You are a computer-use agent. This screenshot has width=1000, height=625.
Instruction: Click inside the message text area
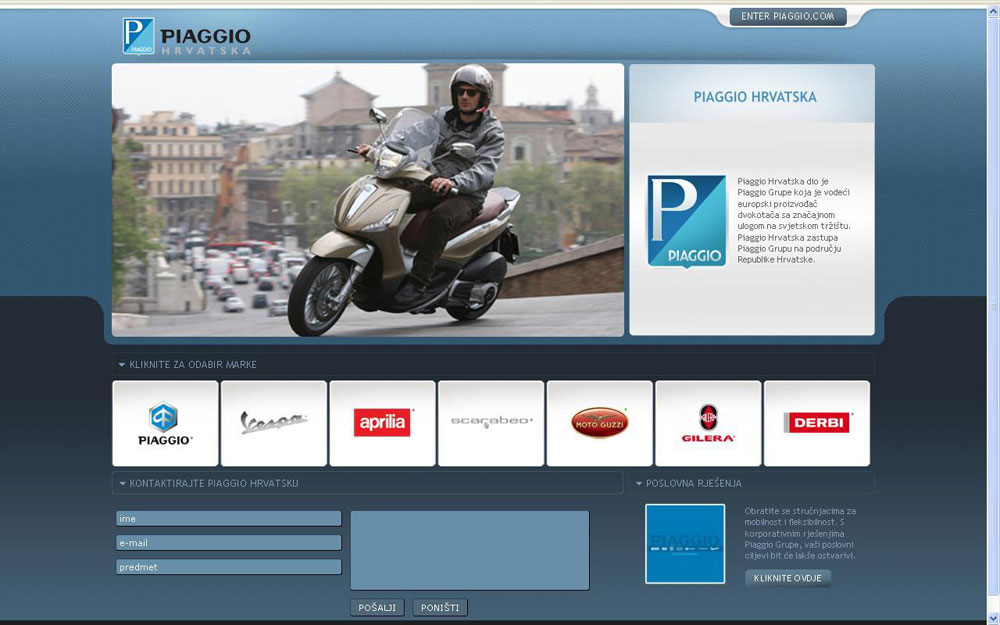pos(470,550)
